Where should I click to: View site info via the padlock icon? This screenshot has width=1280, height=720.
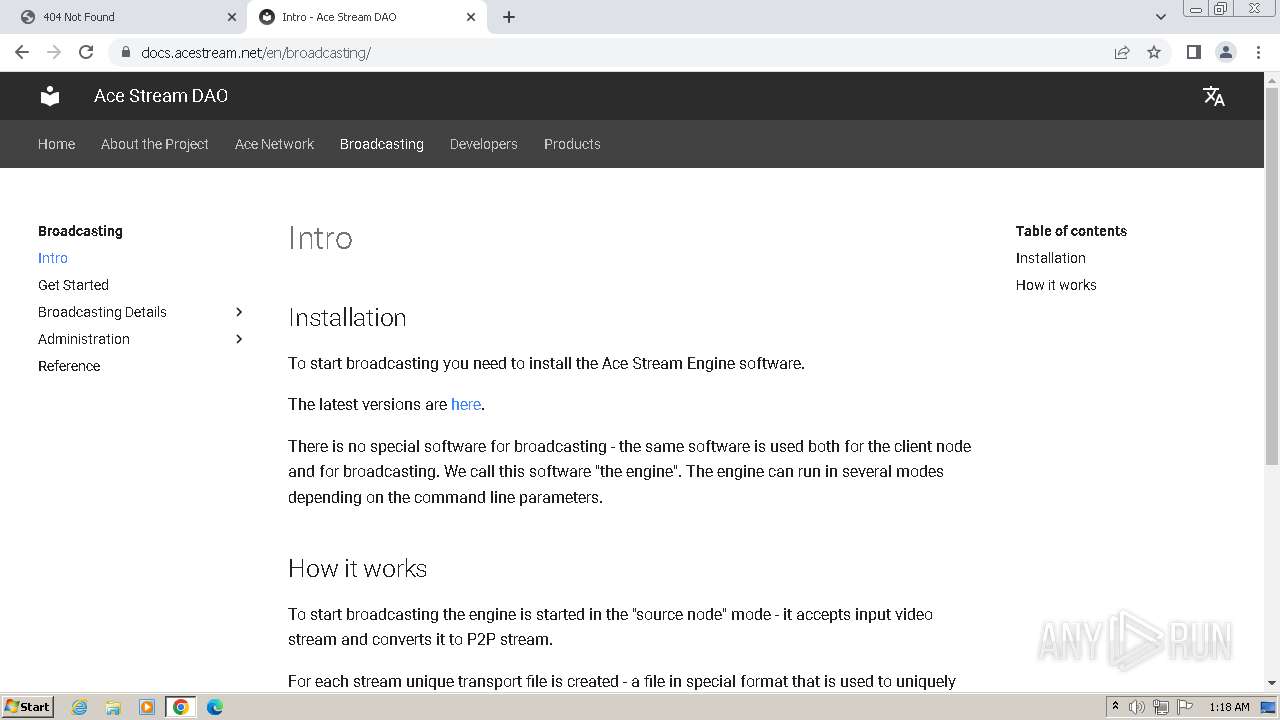tap(126, 52)
